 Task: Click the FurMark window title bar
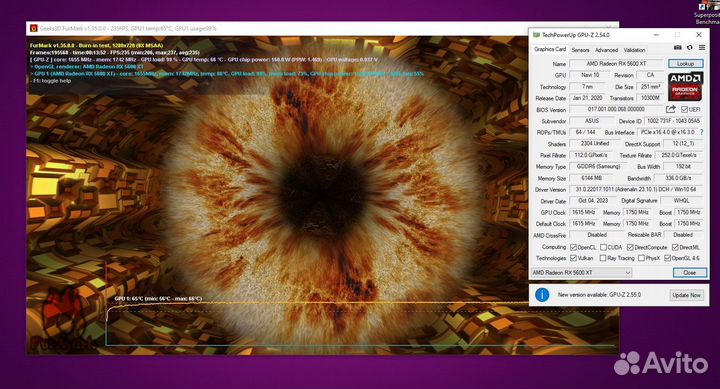(x=321, y=28)
